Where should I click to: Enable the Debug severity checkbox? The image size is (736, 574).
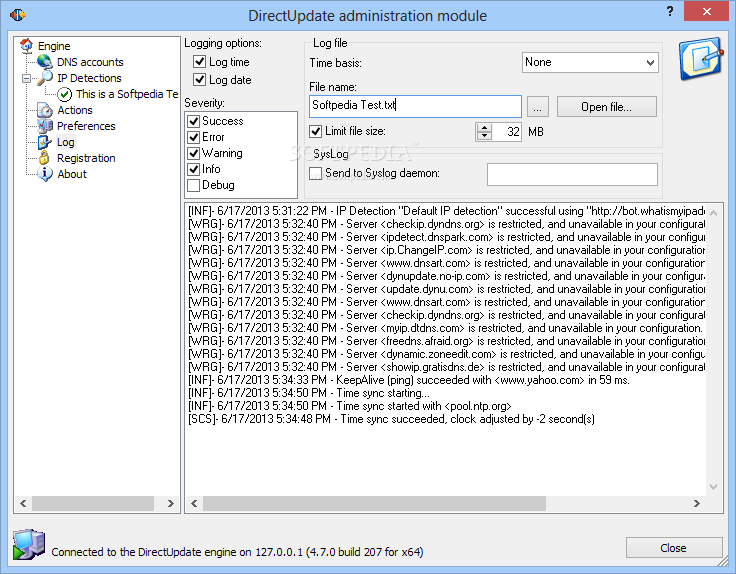click(x=193, y=185)
